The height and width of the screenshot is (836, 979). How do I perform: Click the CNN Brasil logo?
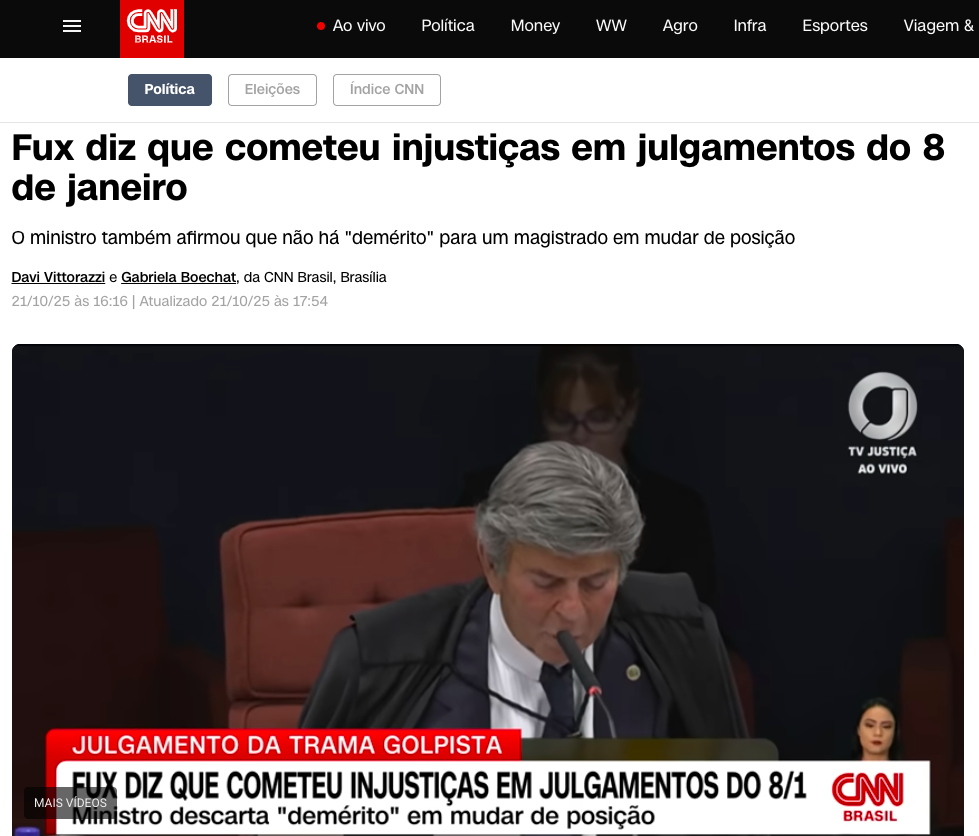(152, 29)
